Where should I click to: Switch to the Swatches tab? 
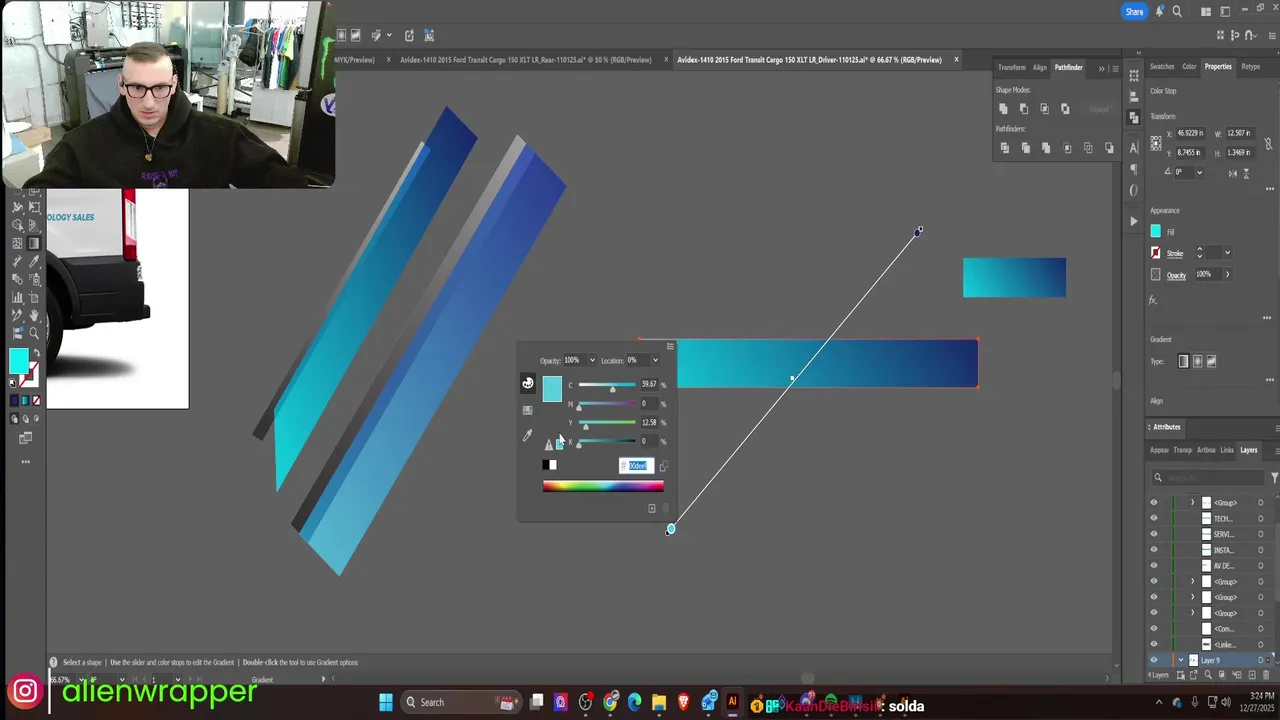pos(1162,67)
